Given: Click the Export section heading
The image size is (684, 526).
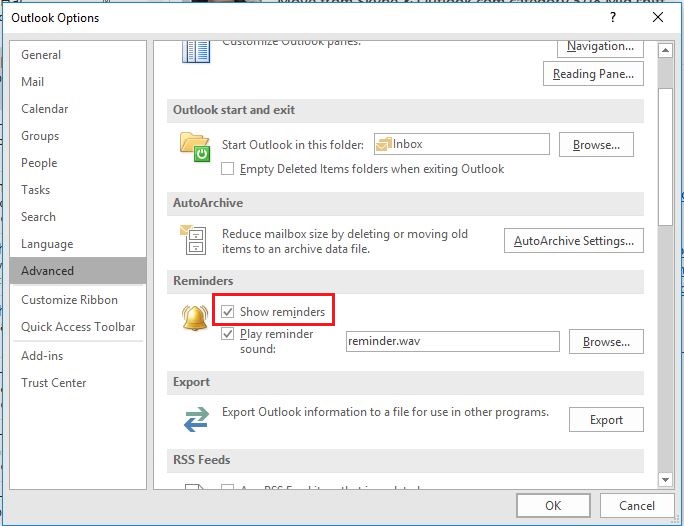Looking at the screenshot, I should click(192, 382).
